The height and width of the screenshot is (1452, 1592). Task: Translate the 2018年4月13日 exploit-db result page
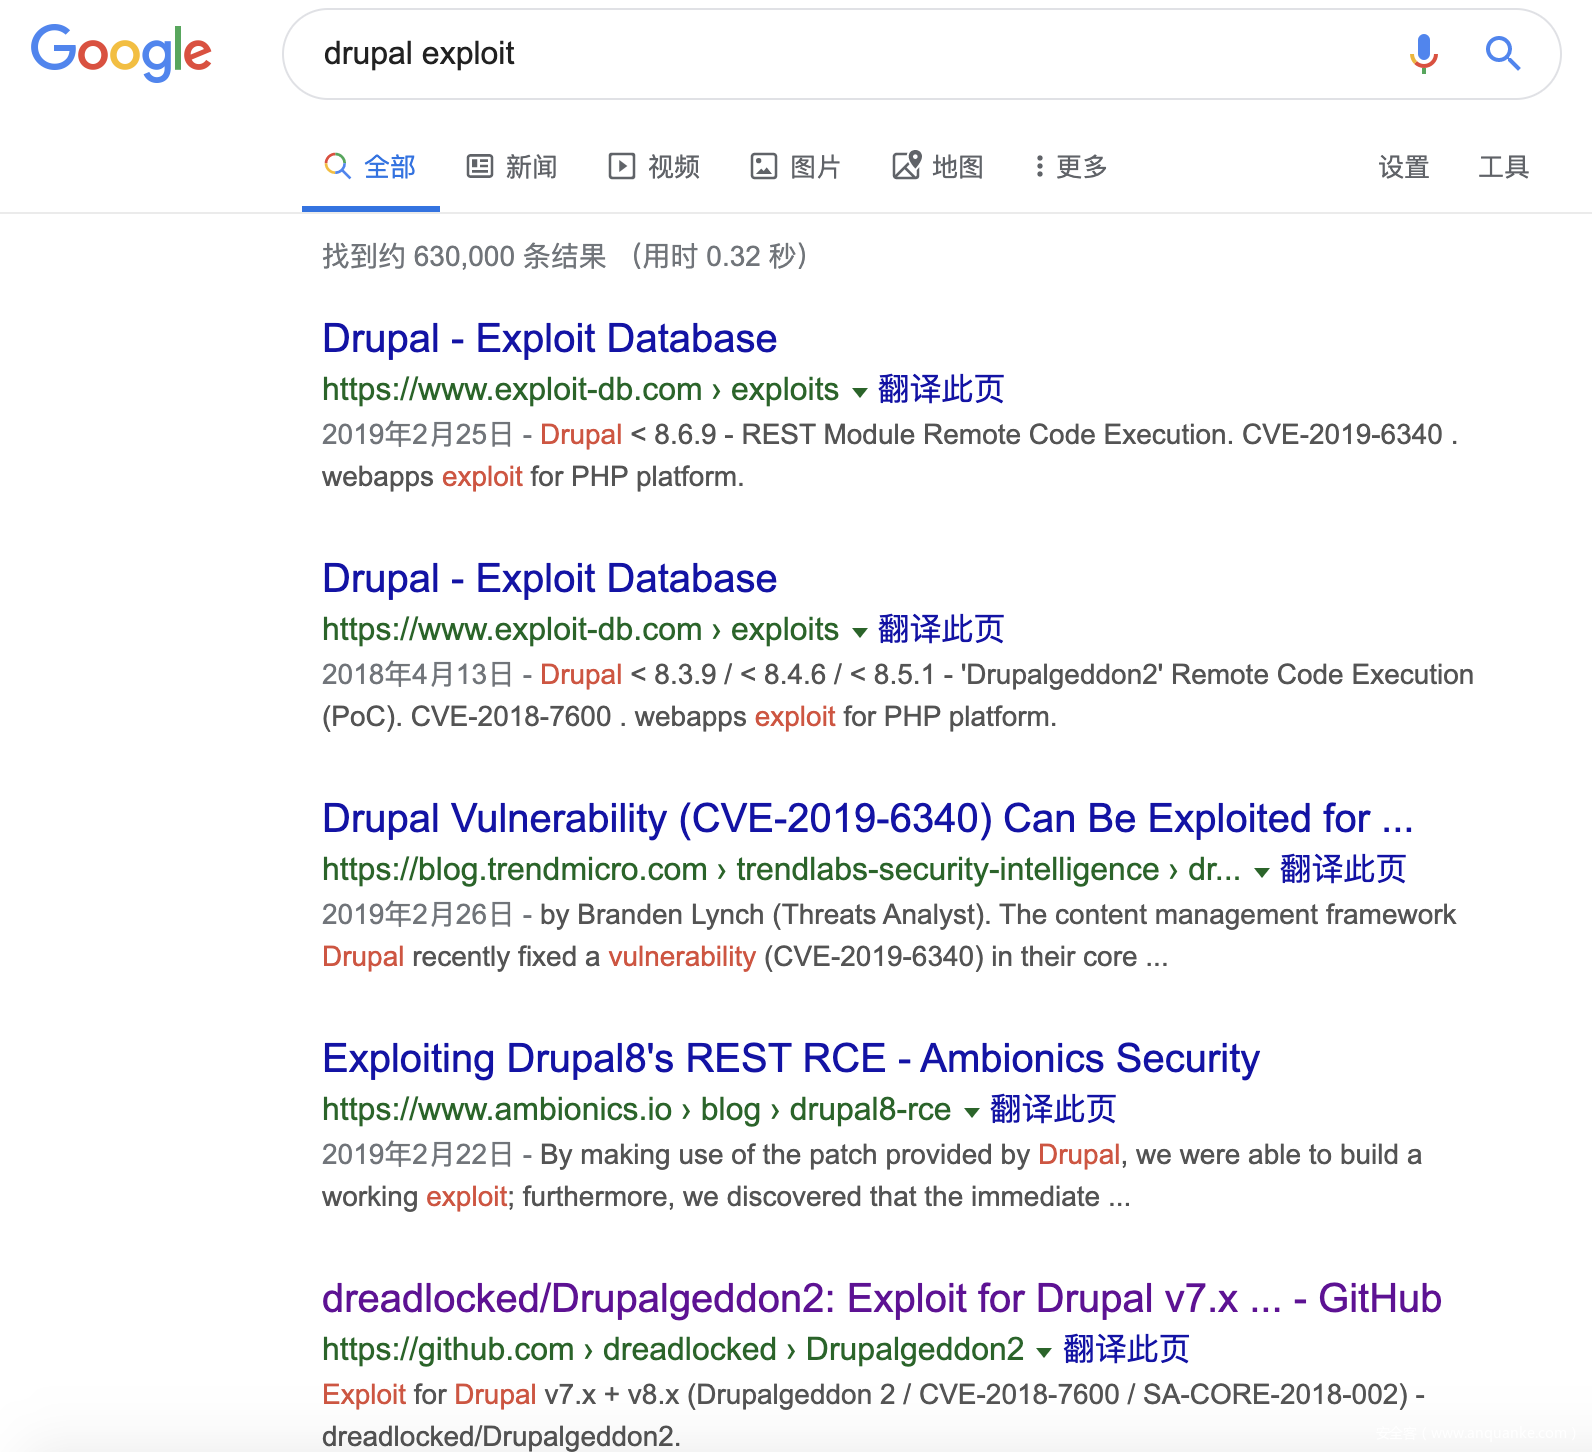coord(941,629)
